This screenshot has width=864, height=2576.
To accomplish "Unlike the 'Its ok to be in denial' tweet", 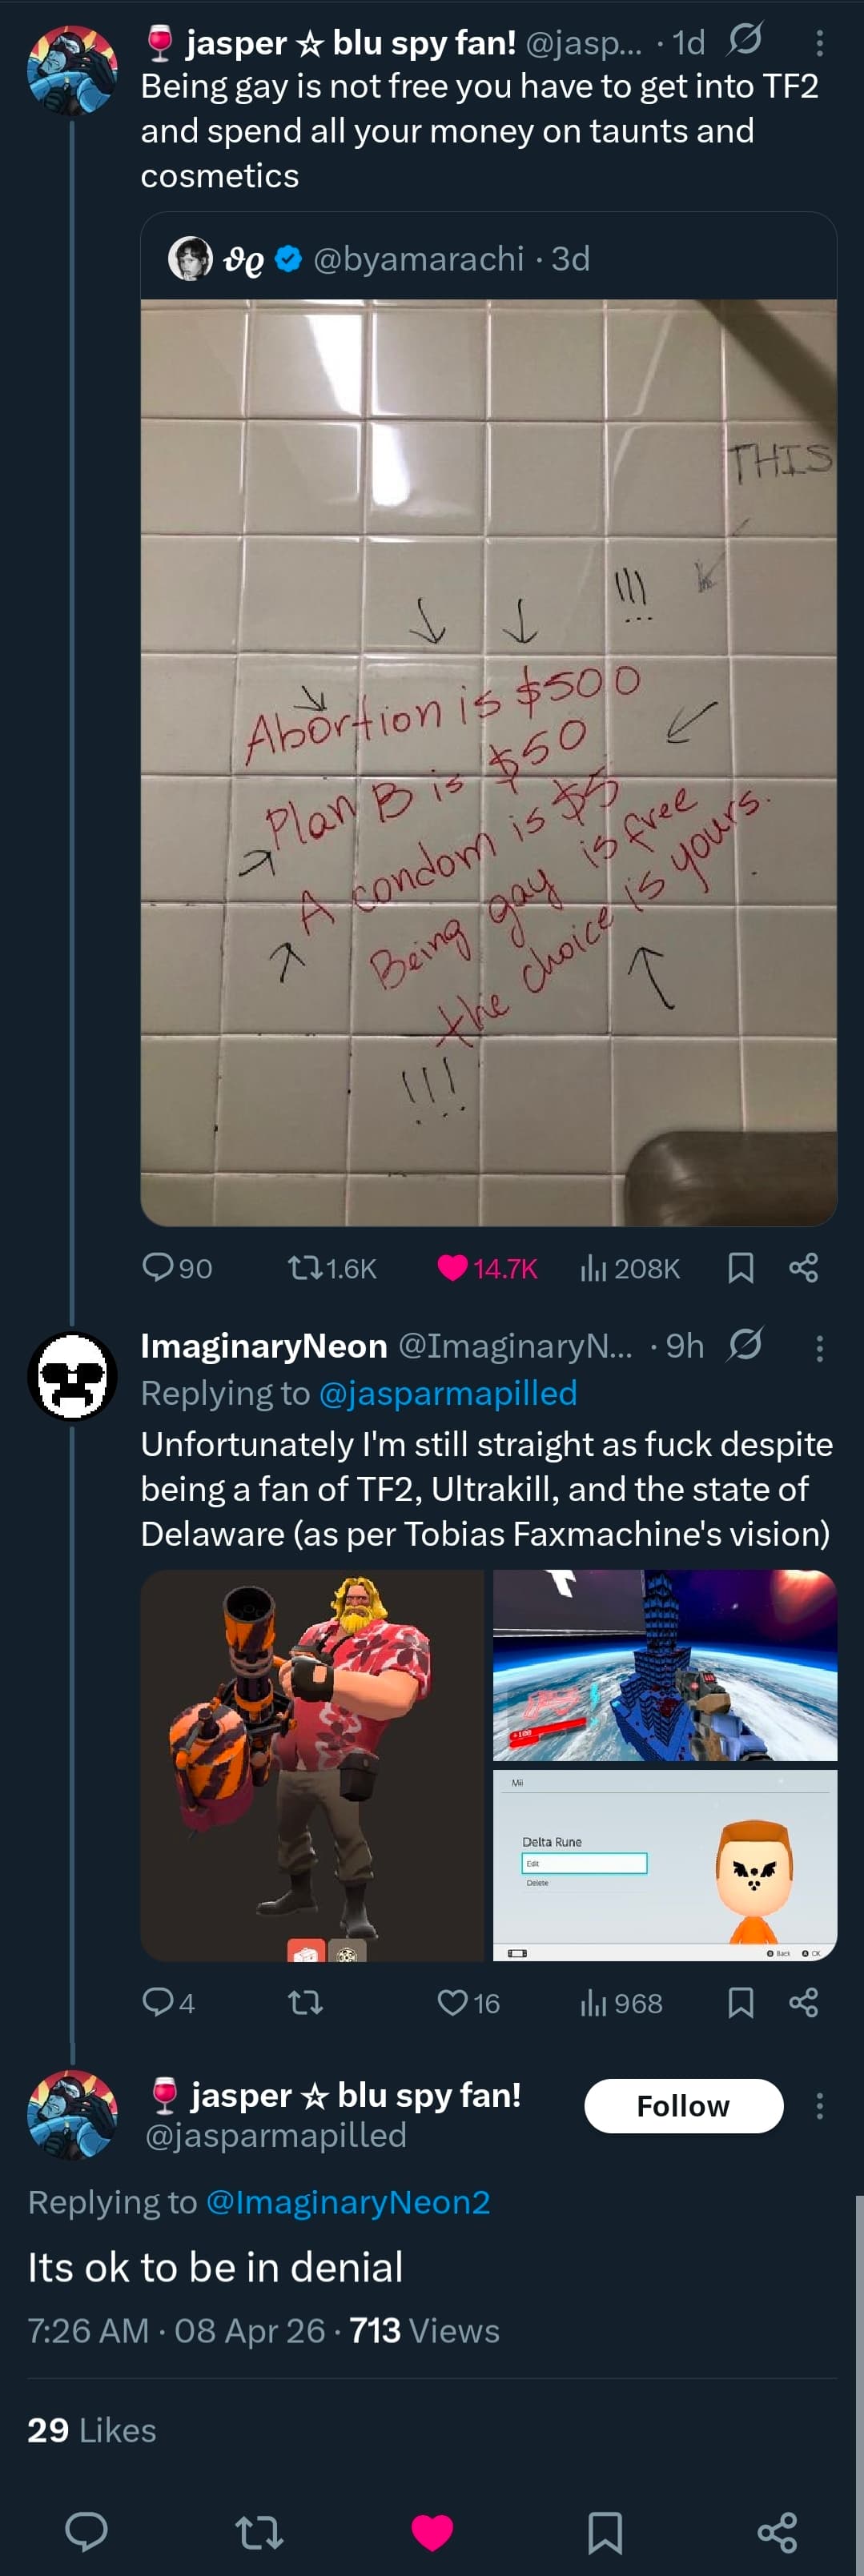I will (x=432, y=2531).
